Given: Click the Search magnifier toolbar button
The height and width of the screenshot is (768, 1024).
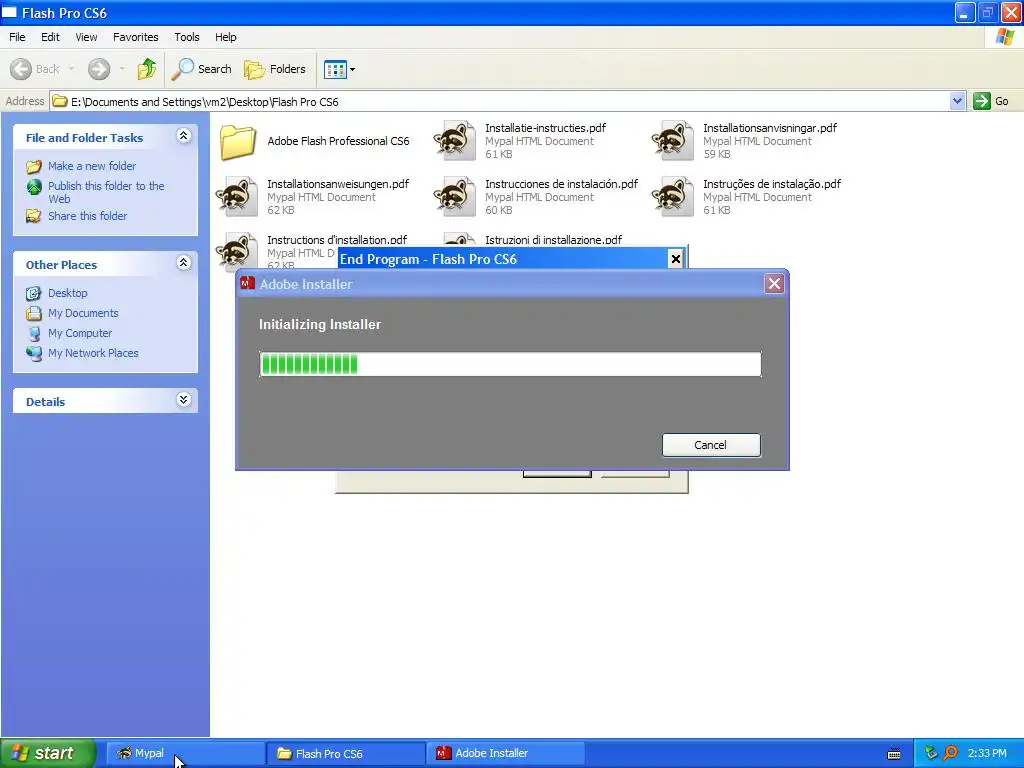Looking at the screenshot, I should tap(201, 69).
